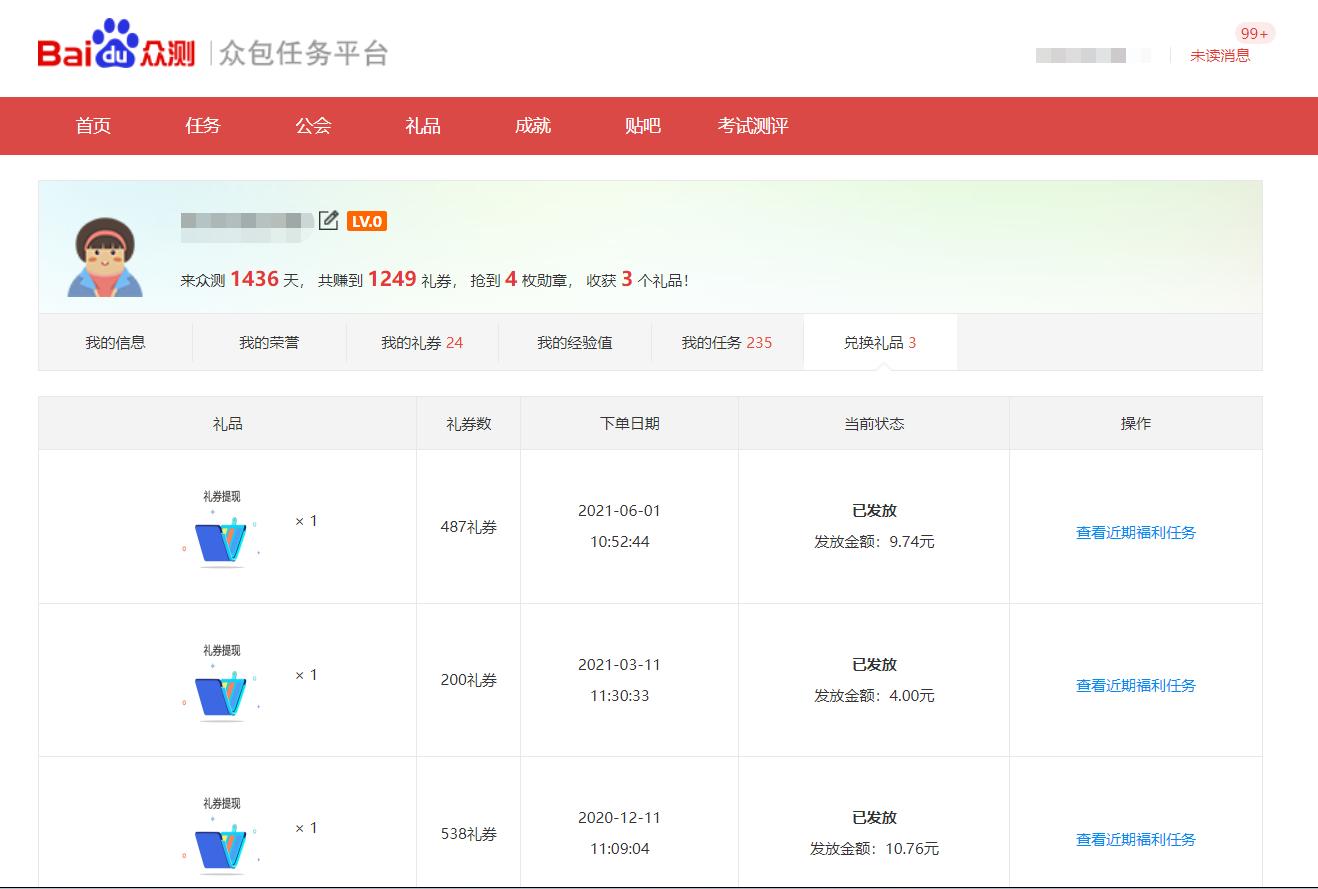Click the edit pencil icon beside username
This screenshot has height=889, width=1318.
328,221
